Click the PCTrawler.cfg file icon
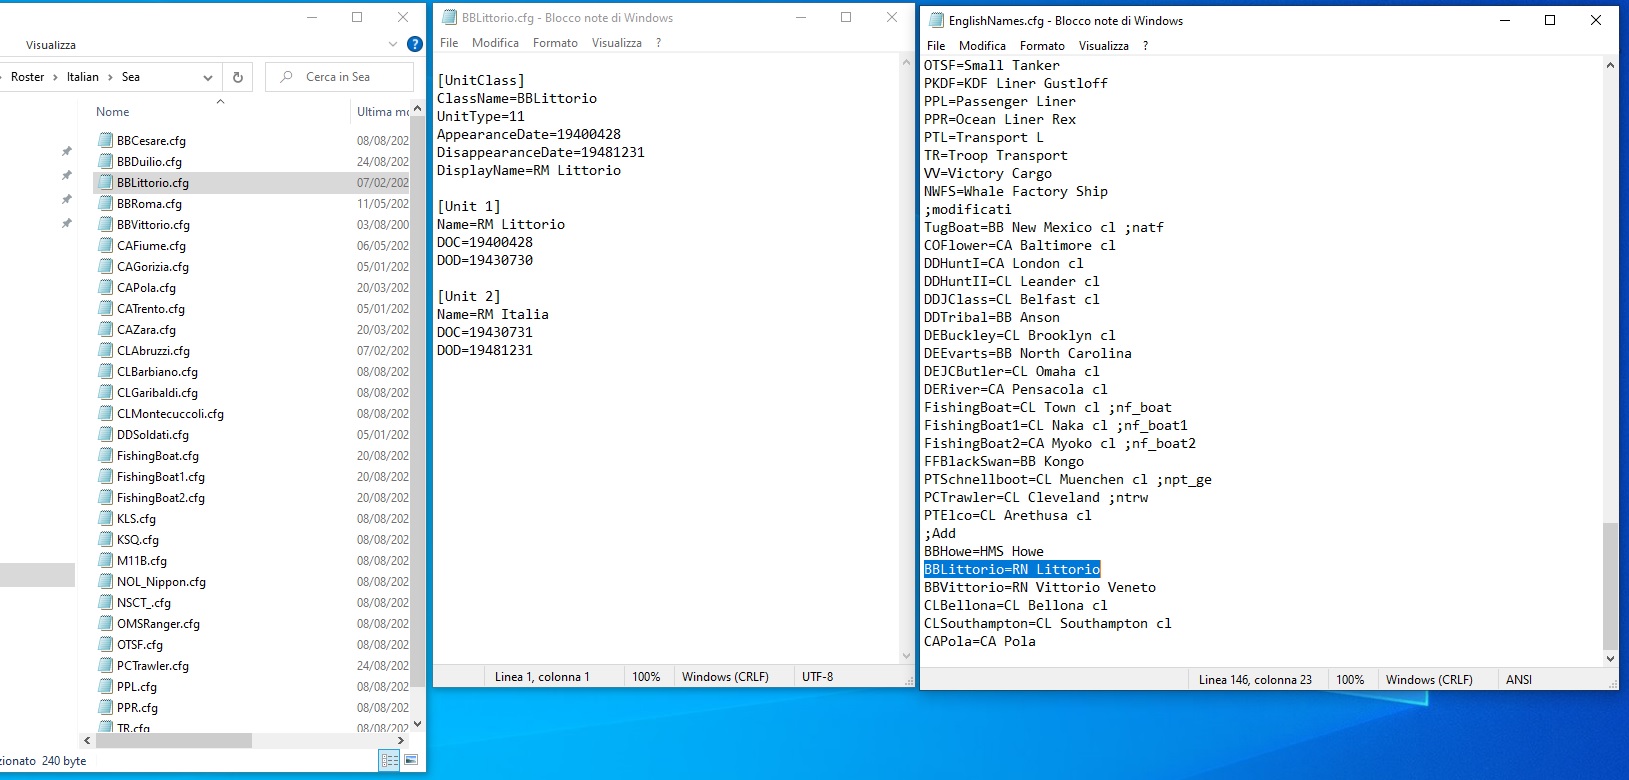The height and width of the screenshot is (780, 1629). coord(105,666)
